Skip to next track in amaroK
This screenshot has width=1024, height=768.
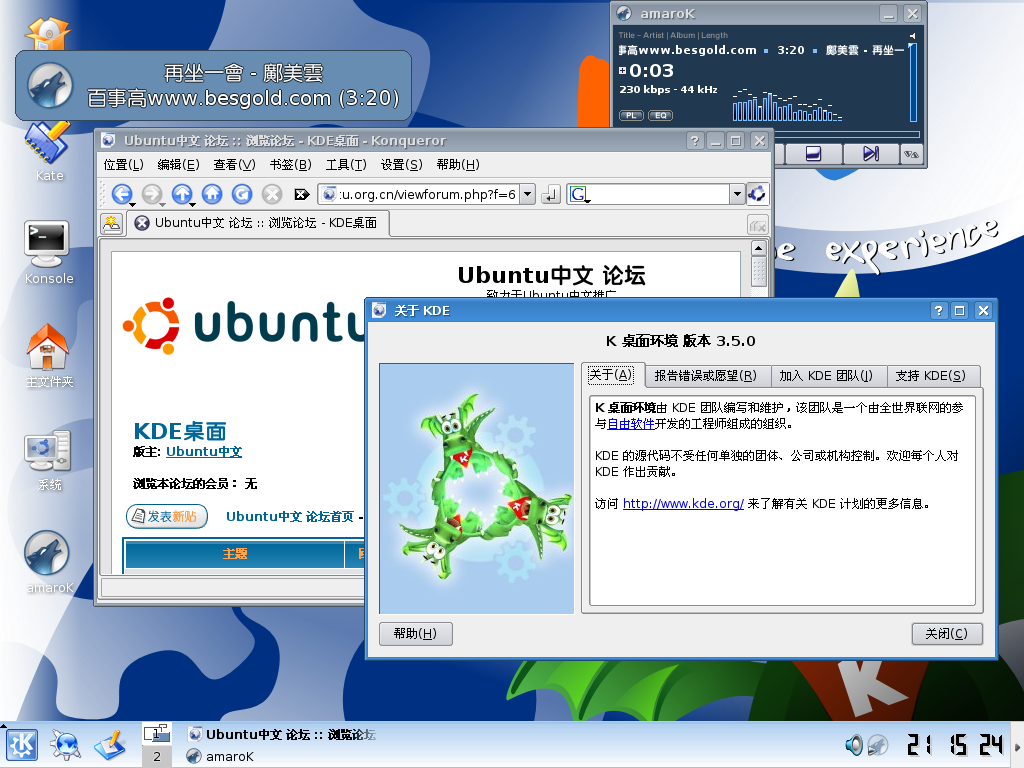871,153
